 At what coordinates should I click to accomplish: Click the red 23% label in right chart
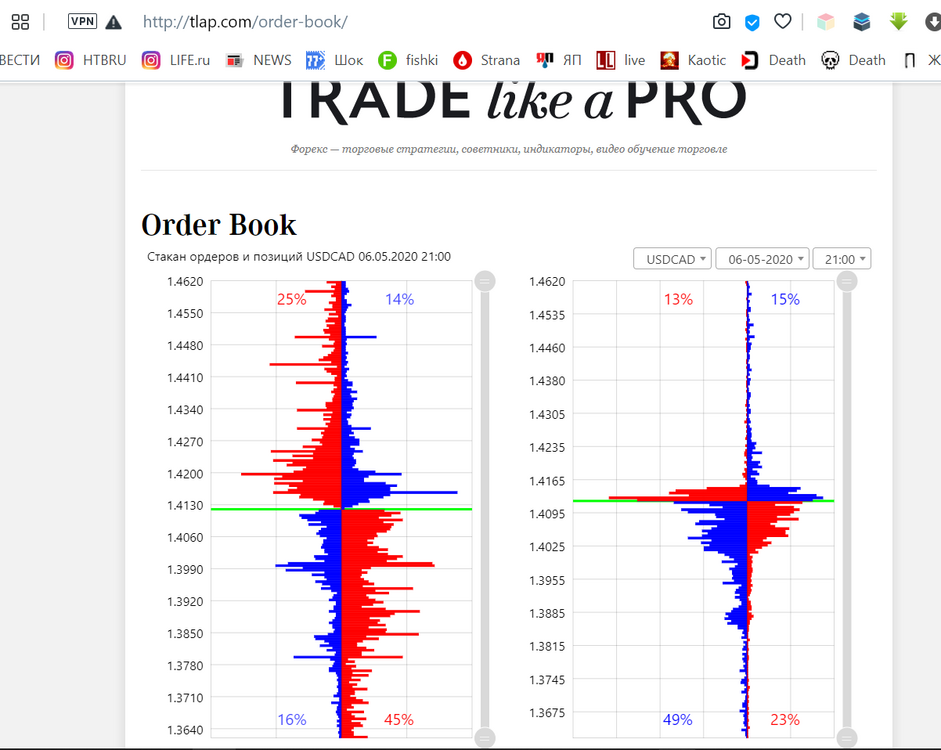pyautogui.click(x=785, y=719)
